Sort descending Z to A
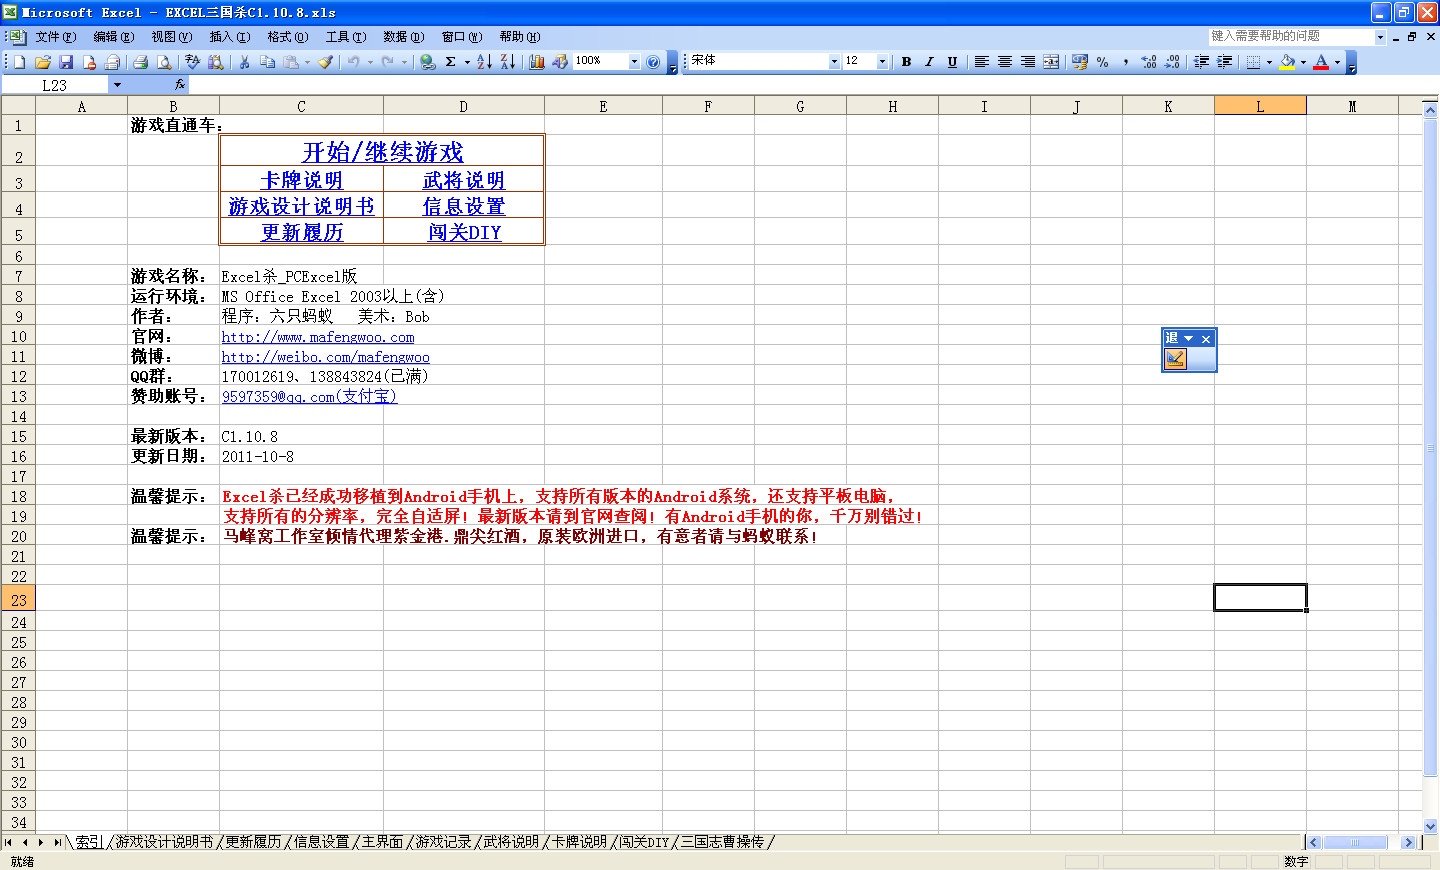Viewport: 1440px width, 870px height. [x=508, y=62]
